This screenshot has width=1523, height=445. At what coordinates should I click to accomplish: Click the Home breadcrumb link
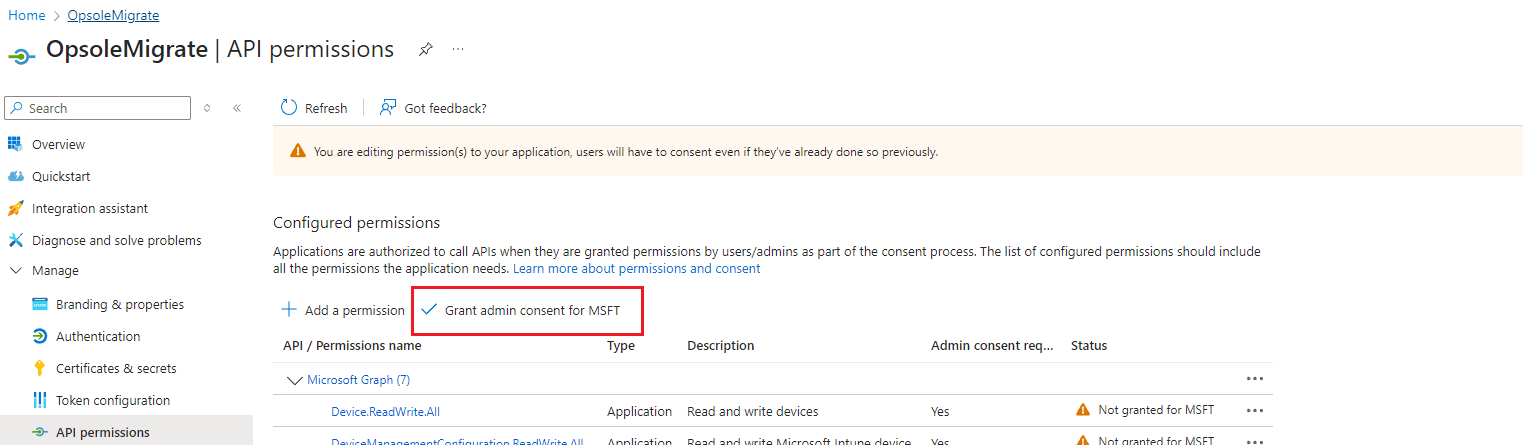(x=26, y=15)
